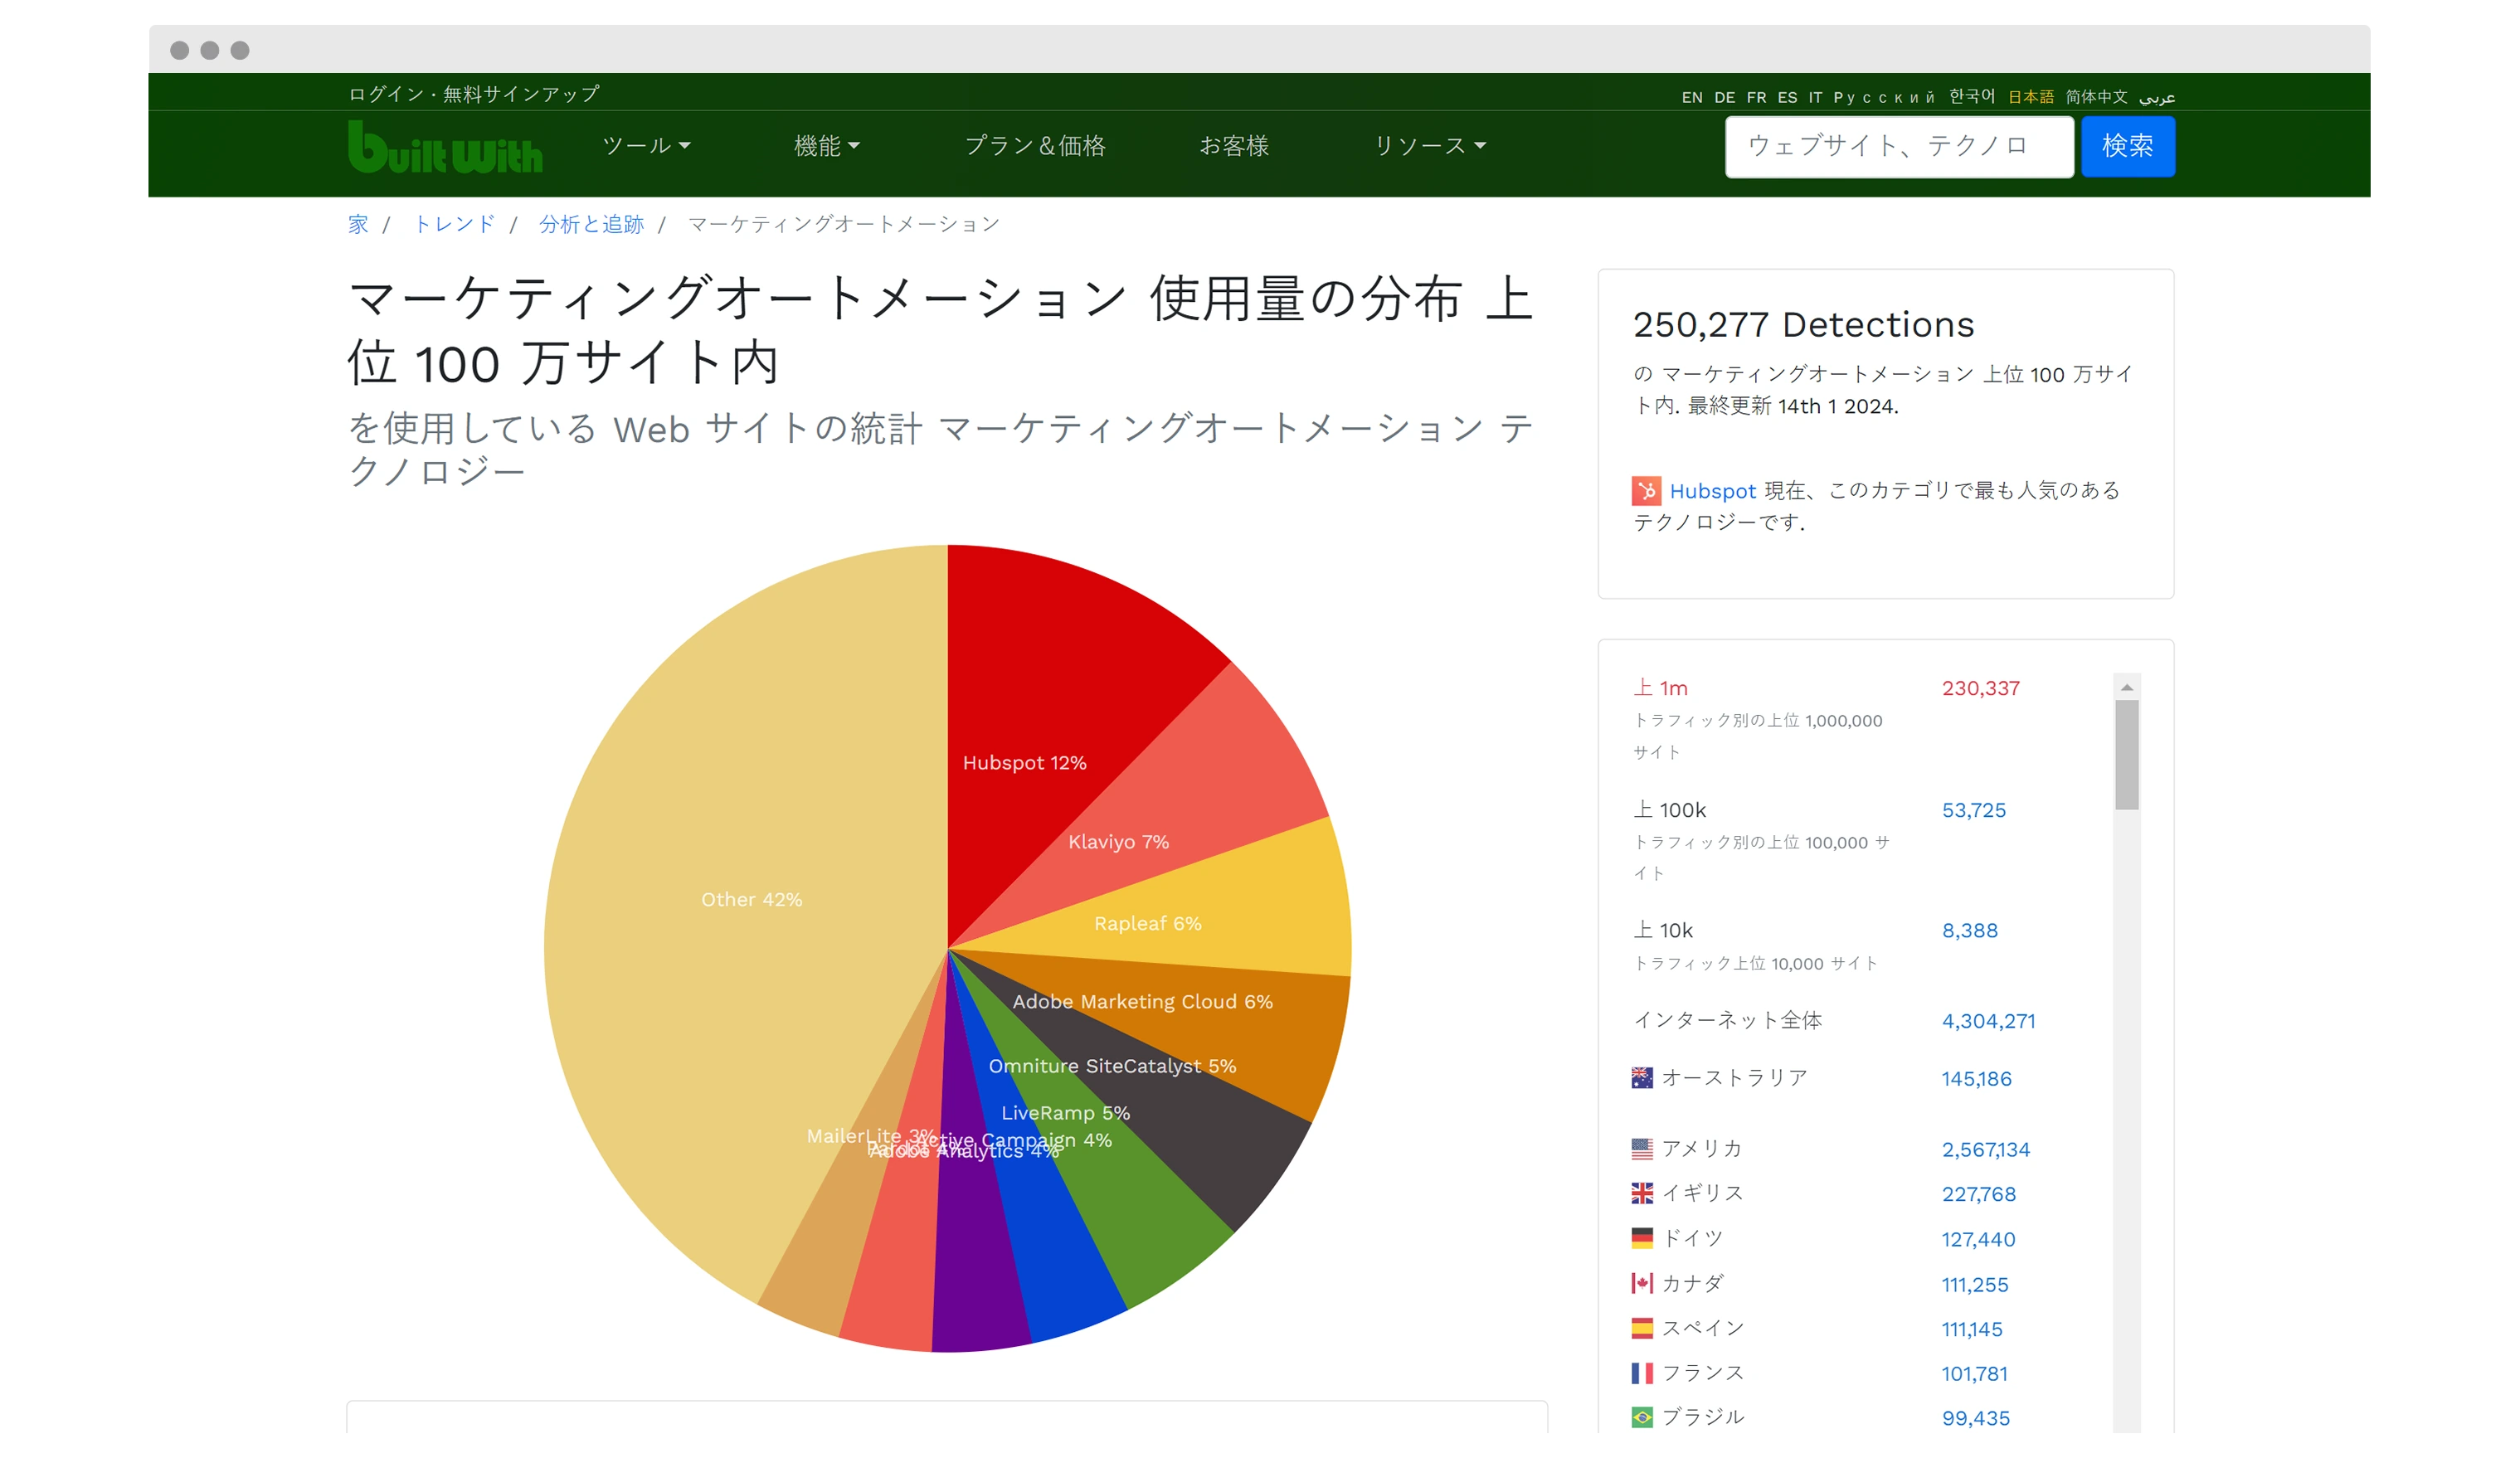
Task: Click the orange Adobe Marketing Cloud slice
Action: 1290,1040
